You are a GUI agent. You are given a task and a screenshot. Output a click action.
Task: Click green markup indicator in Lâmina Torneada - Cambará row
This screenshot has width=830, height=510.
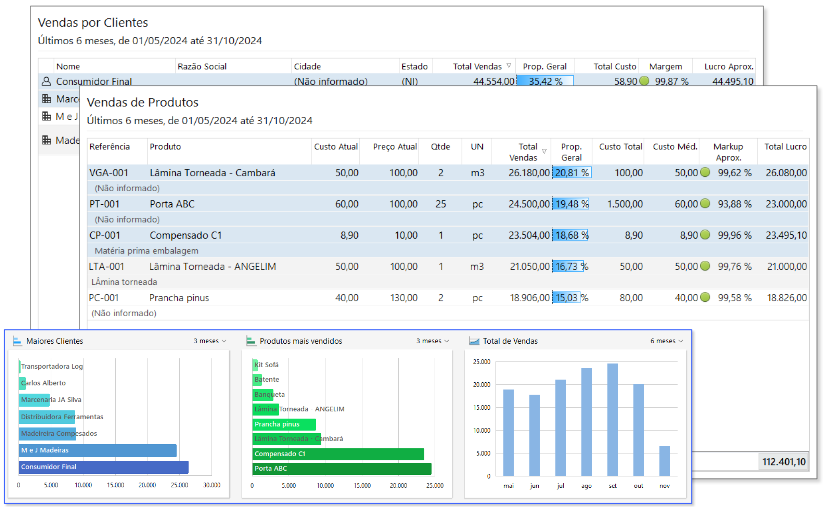click(x=705, y=172)
